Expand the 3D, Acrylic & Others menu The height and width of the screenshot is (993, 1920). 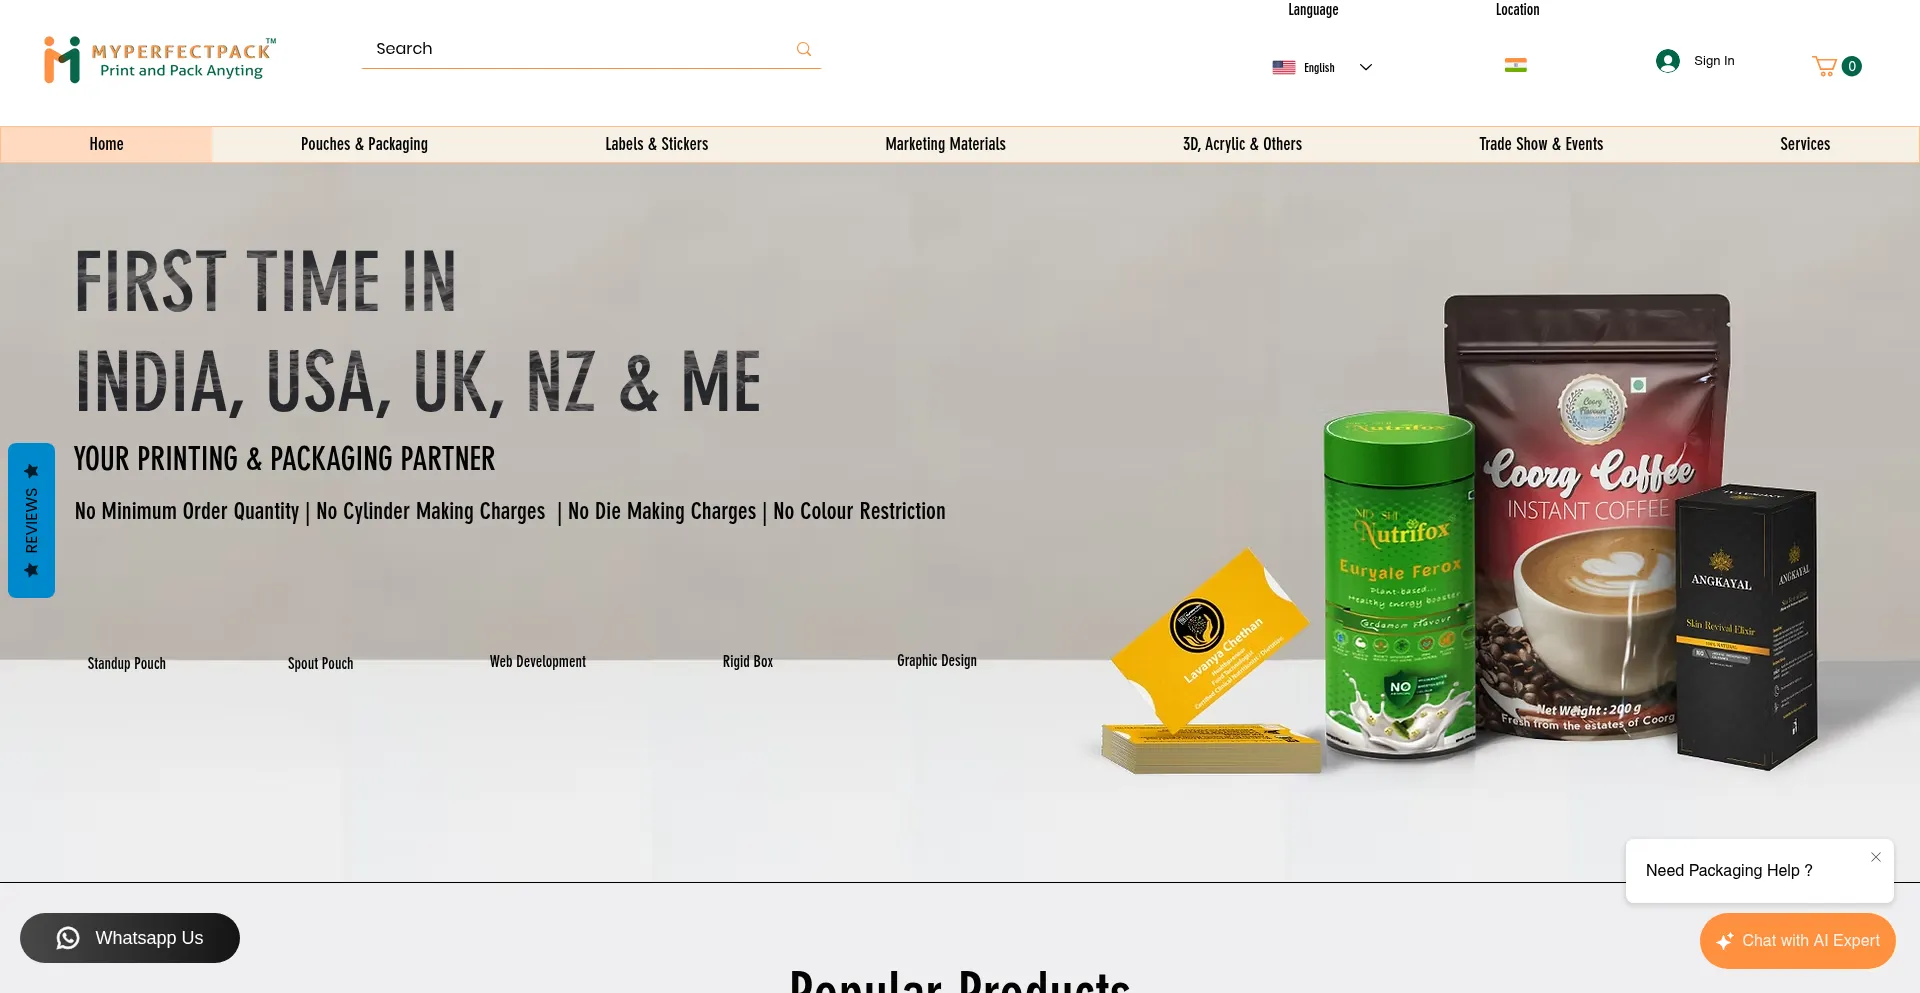(1242, 144)
